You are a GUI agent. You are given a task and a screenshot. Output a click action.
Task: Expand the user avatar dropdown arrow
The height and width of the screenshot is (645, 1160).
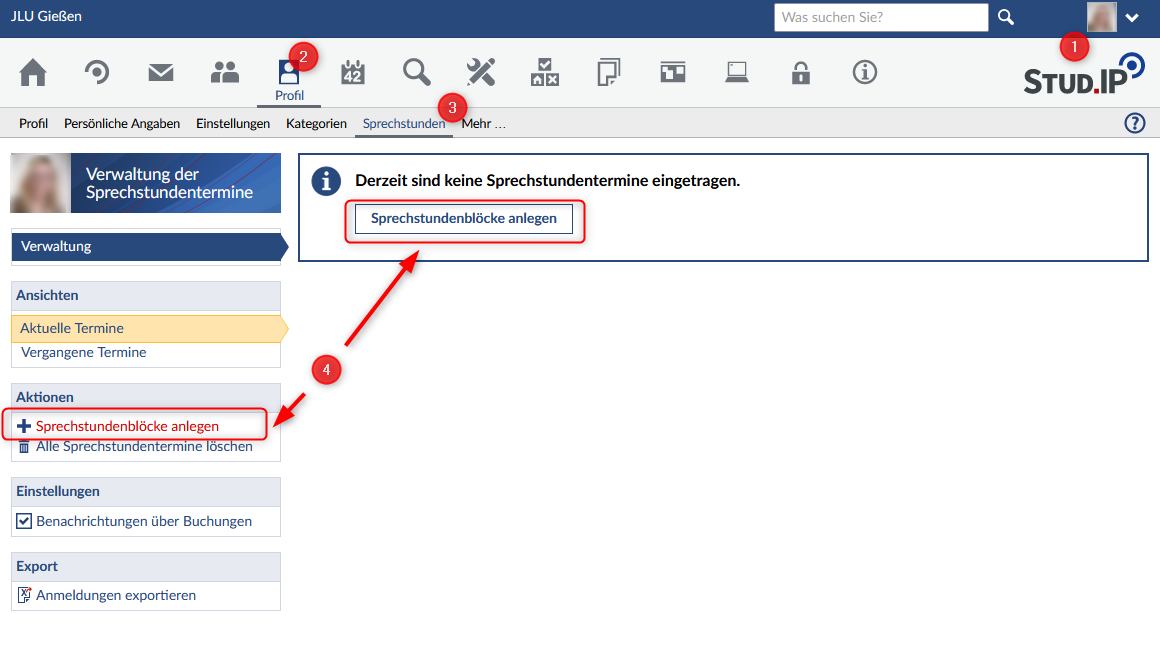click(1132, 18)
